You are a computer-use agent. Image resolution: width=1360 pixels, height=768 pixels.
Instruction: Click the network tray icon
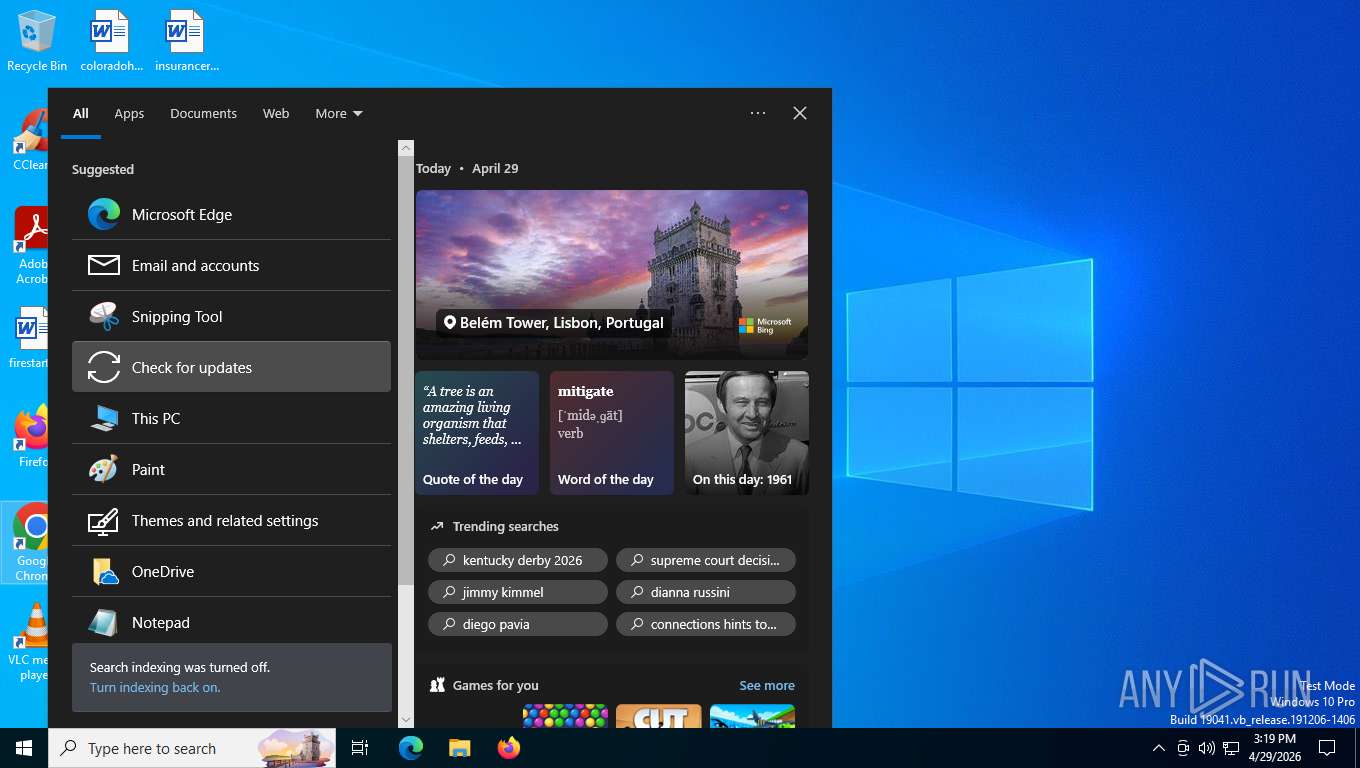pyautogui.click(x=1231, y=748)
